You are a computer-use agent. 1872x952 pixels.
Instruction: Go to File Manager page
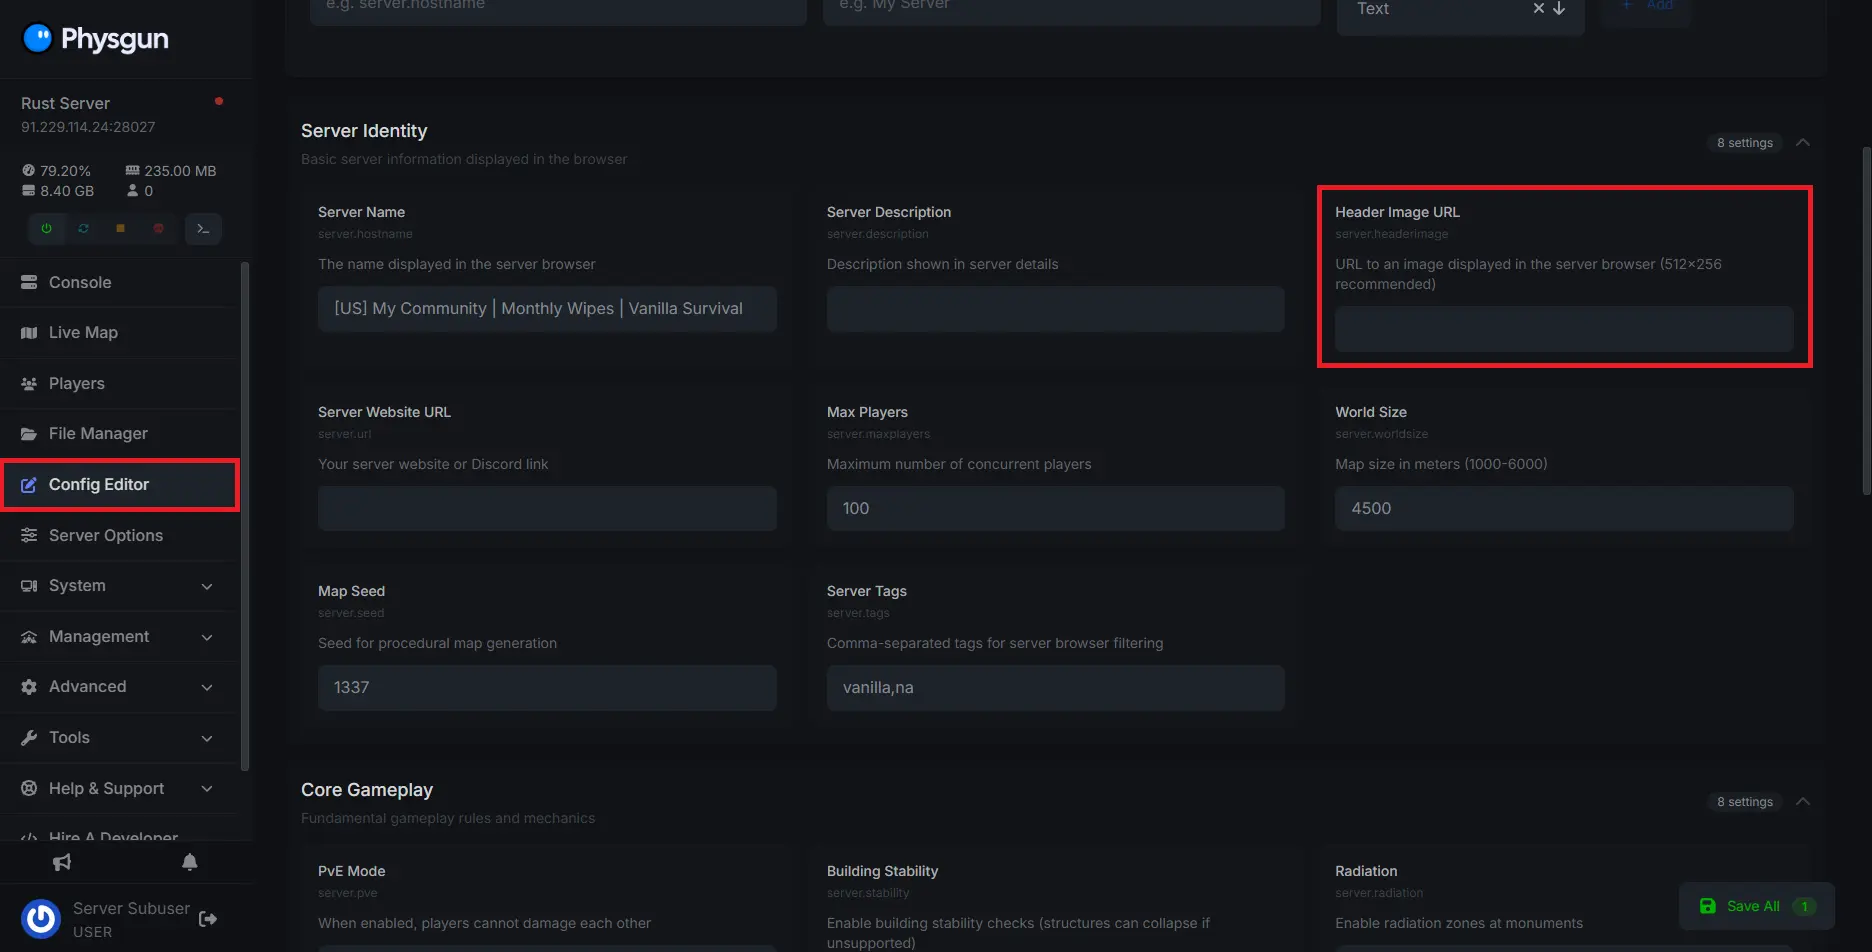tap(98, 434)
